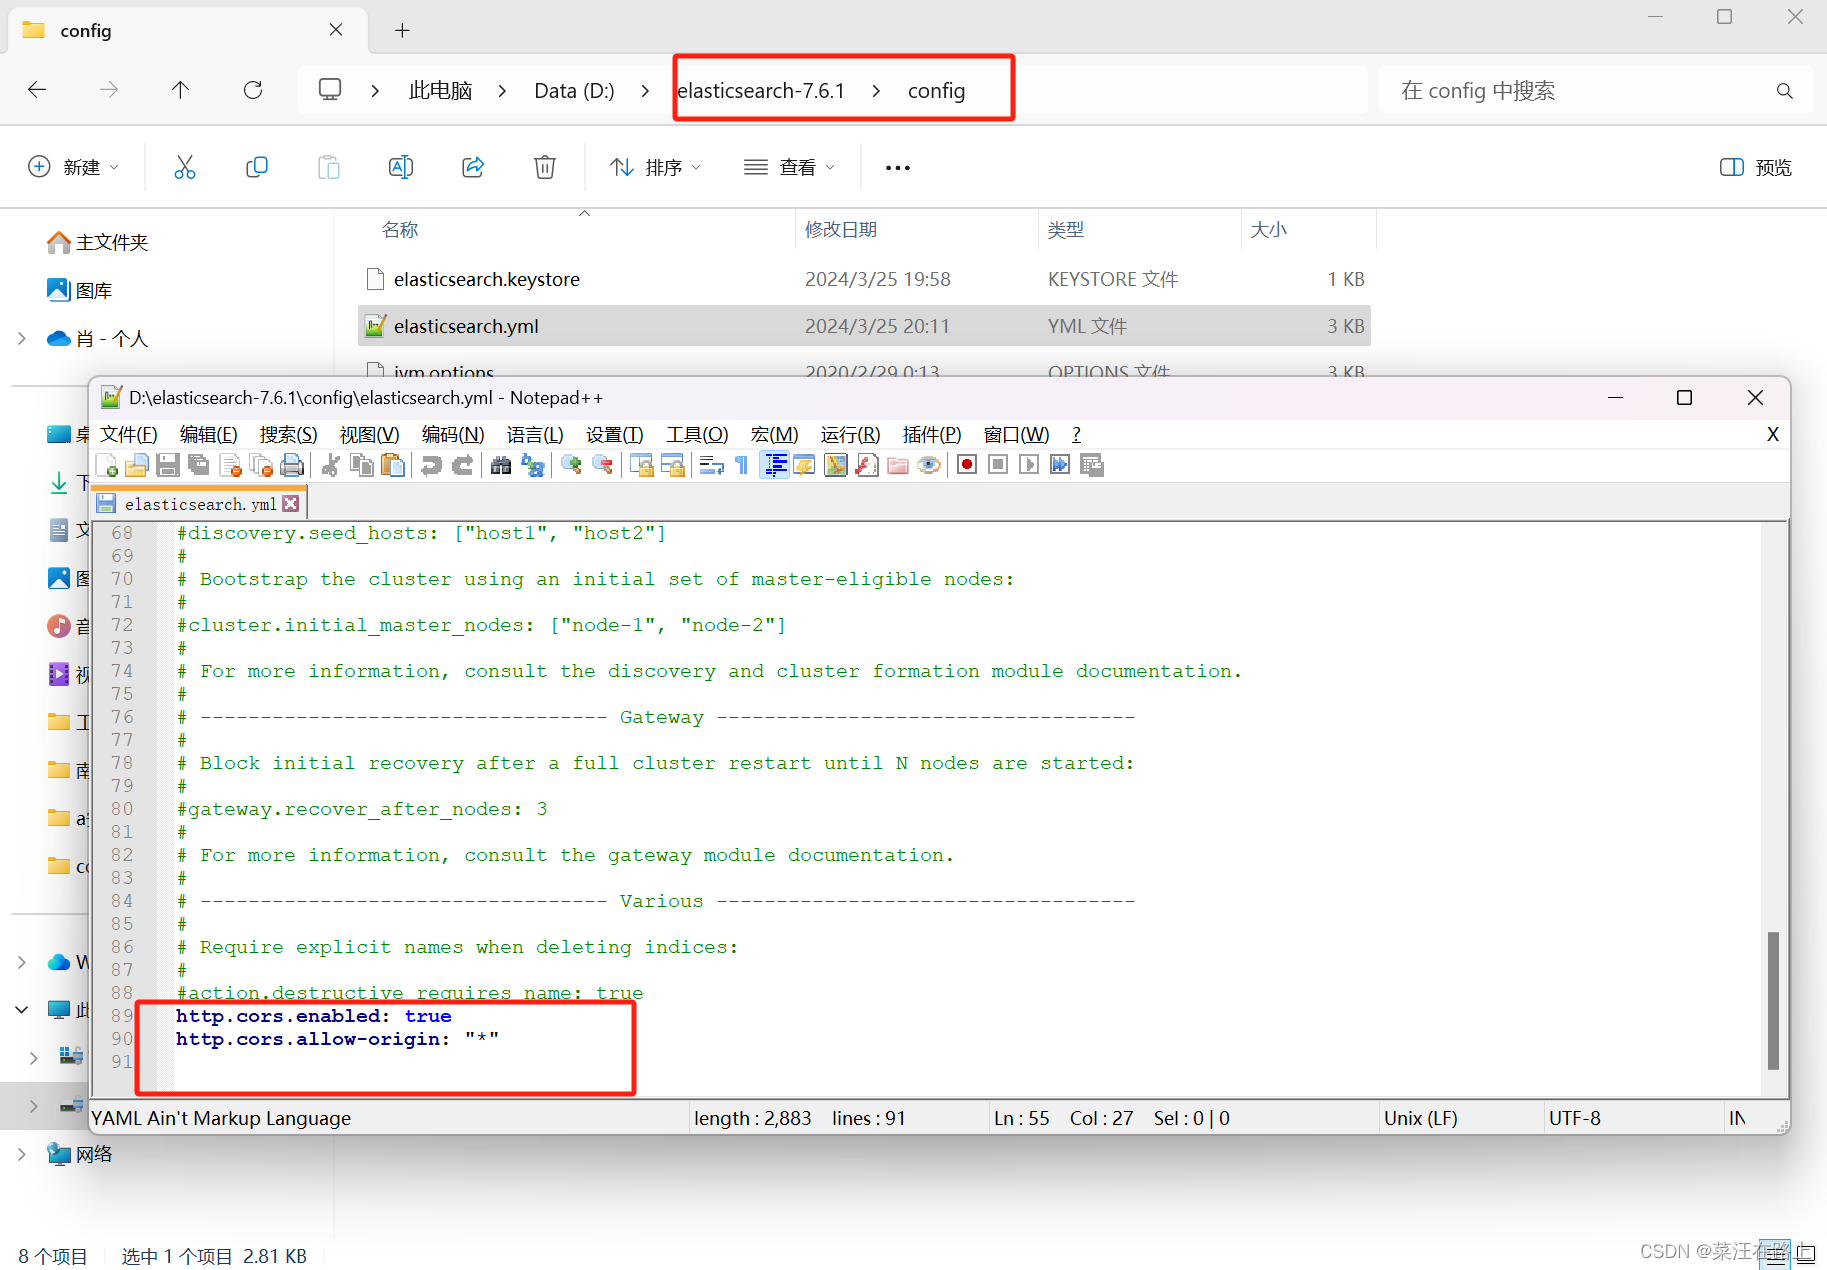Screen dimensions: 1827x1270
Task: Click Explorer Back arrow button
Action: [37, 90]
